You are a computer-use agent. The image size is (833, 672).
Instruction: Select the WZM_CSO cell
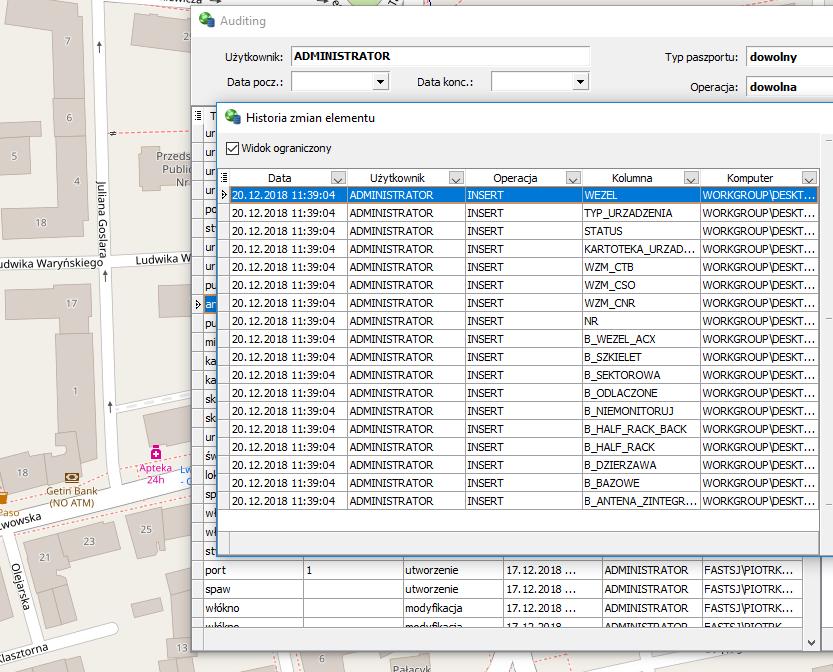[641, 285]
